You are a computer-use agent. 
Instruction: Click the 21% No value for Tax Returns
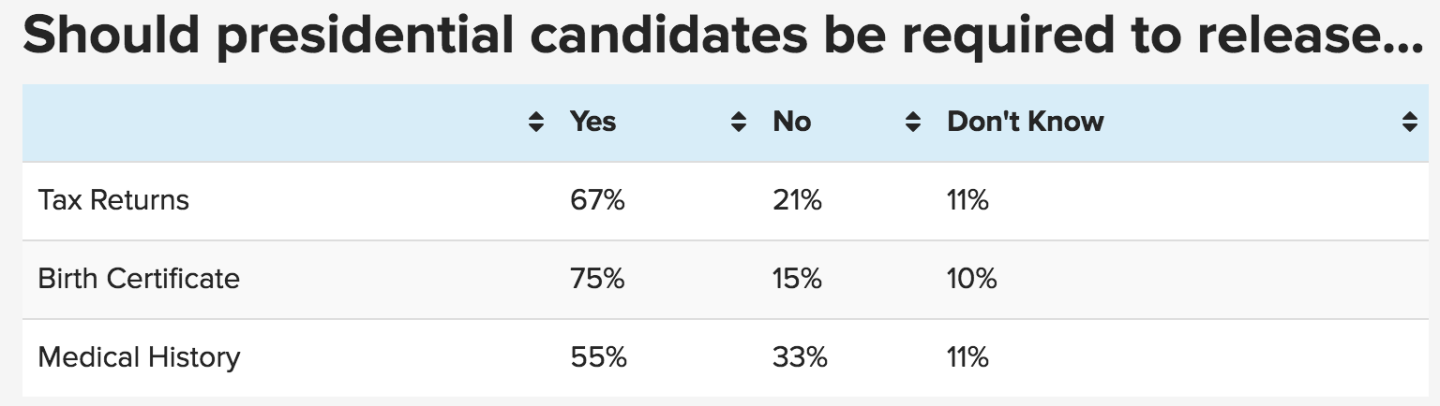tap(797, 200)
